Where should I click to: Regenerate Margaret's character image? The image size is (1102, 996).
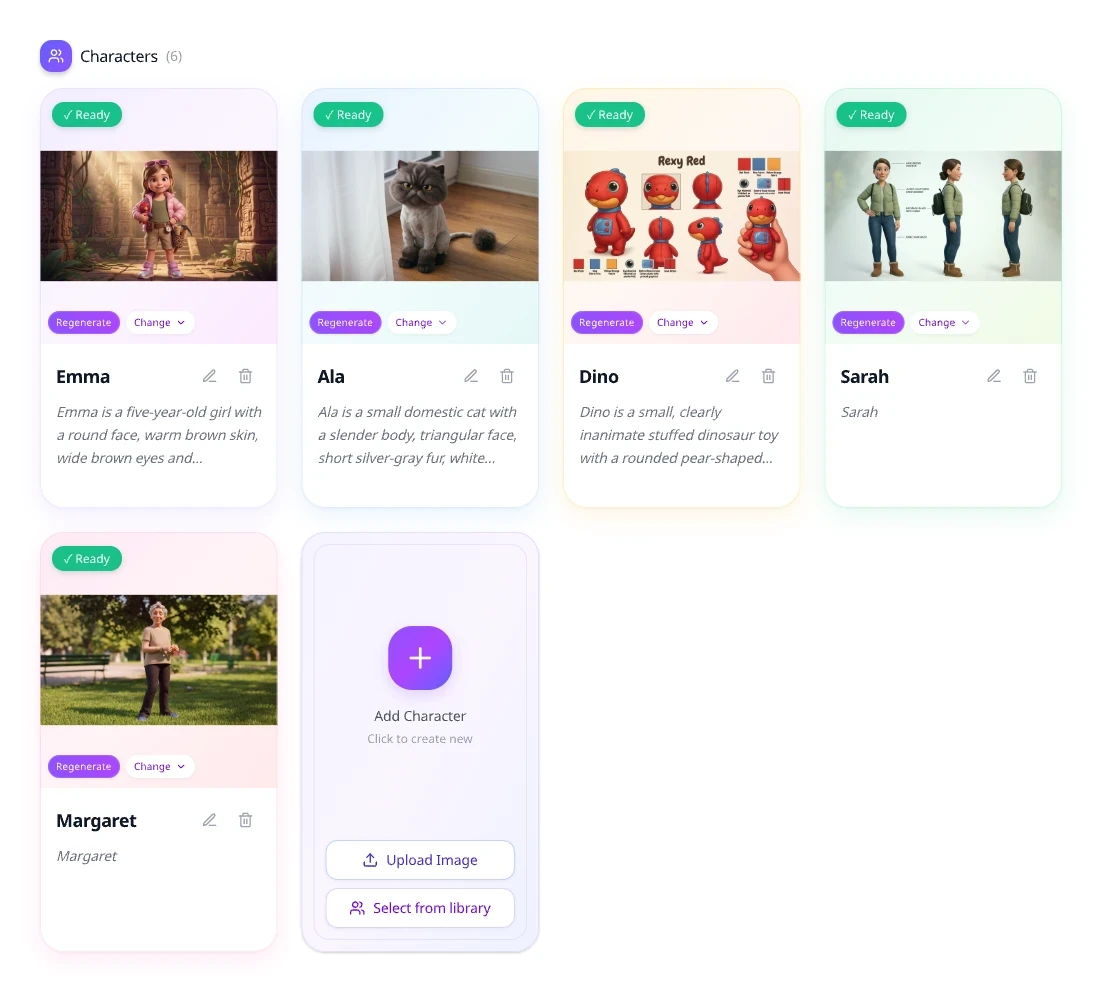click(x=84, y=766)
